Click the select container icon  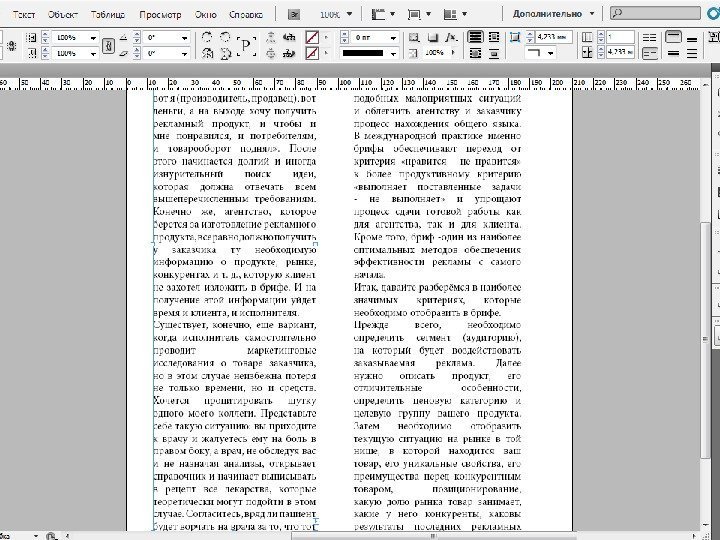271,37
